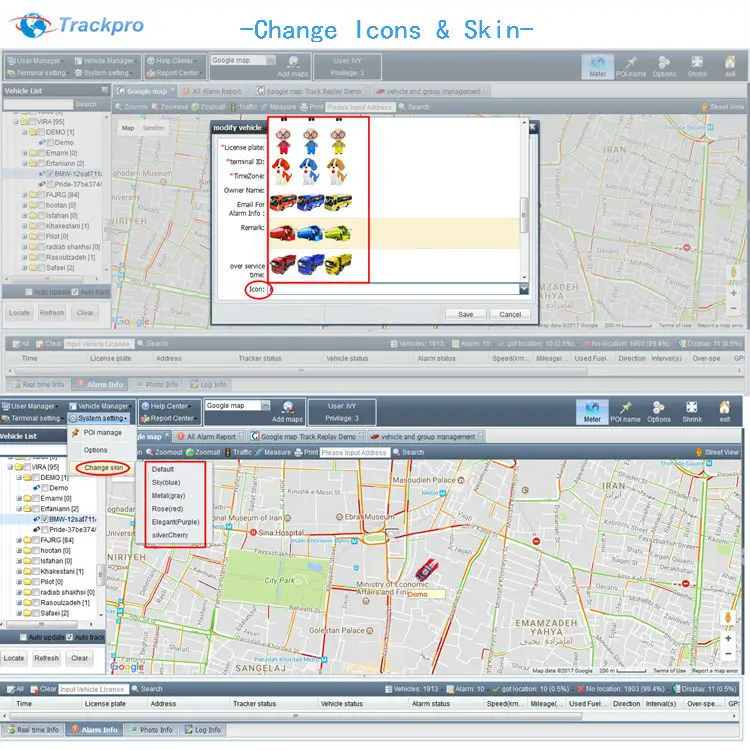The width and height of the screenshot is (750, 750).
Task: Check Pride-37be374 vehicle in the skin-menu window tree
Action: point(45,529)
